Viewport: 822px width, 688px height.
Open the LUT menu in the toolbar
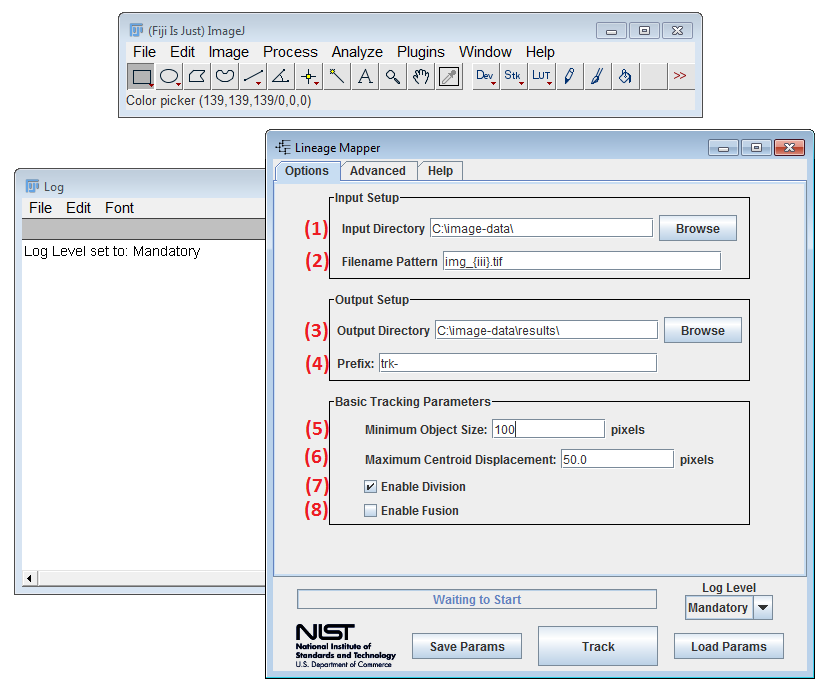click(x=540, y=76)
